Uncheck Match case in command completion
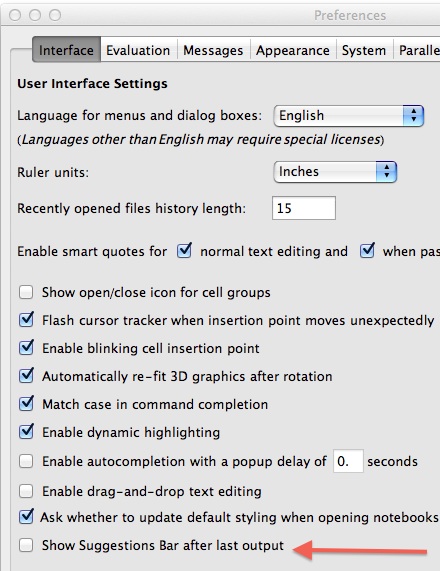 26,403
